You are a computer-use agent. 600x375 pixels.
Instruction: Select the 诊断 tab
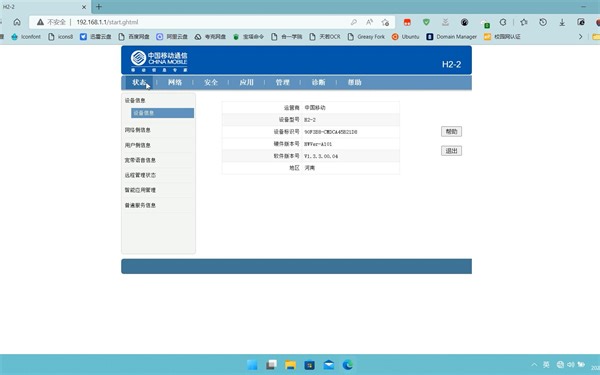click(x=318, y=82)
